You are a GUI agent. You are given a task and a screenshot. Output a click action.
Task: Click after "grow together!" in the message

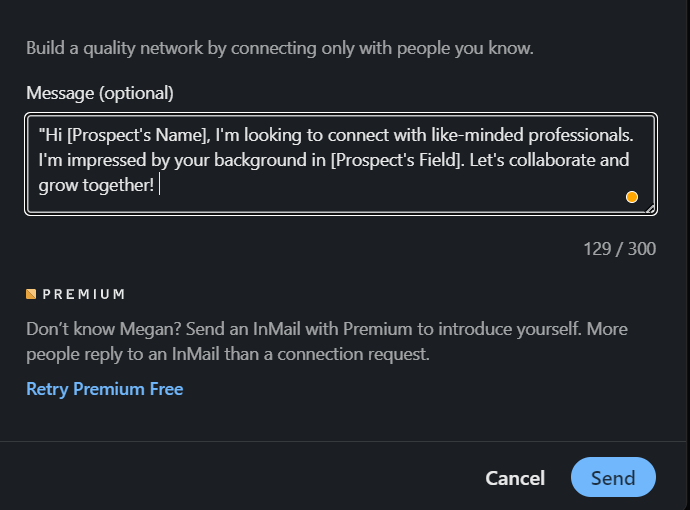pyautogui.click(x=159, y=185)
